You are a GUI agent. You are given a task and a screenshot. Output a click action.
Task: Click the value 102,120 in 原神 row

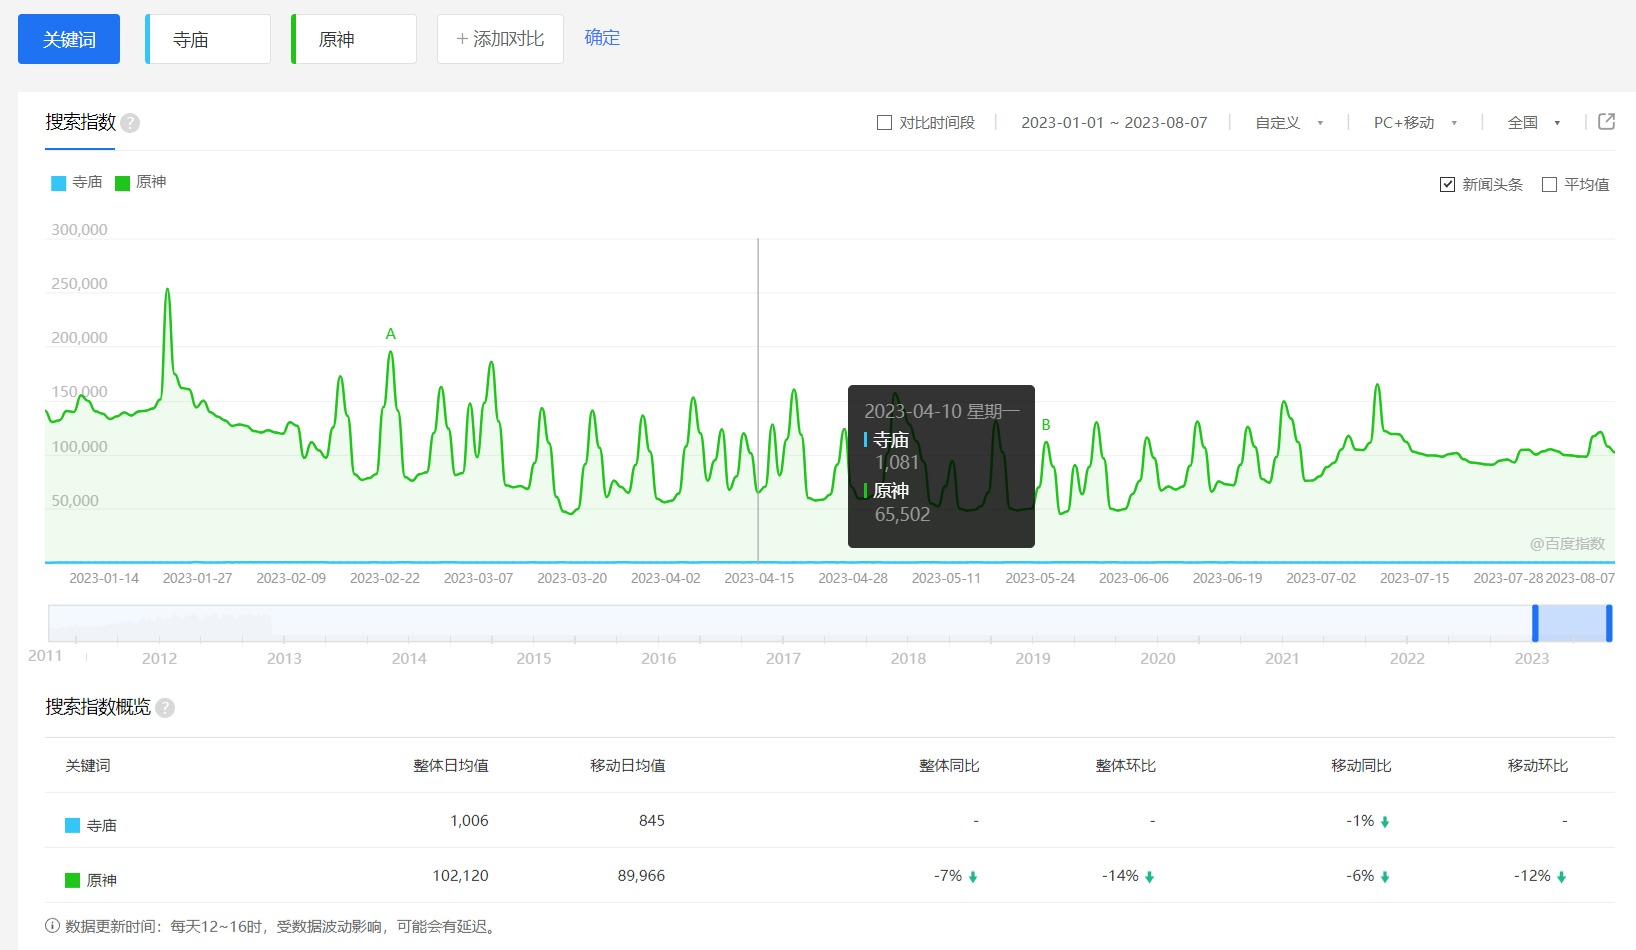point(460,876)
